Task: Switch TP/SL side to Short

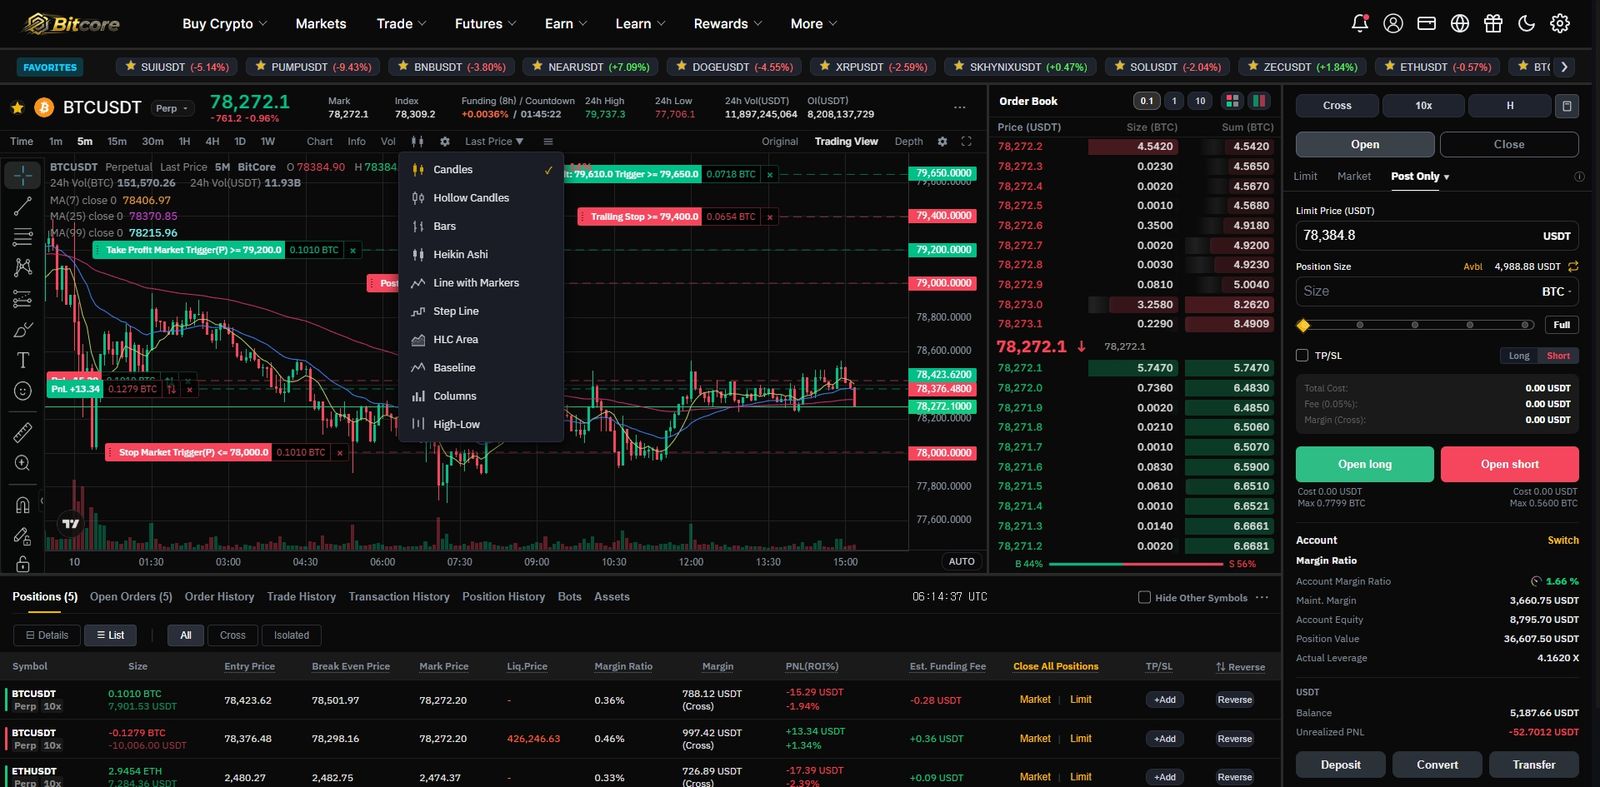Action: [x=1558, y=356]
